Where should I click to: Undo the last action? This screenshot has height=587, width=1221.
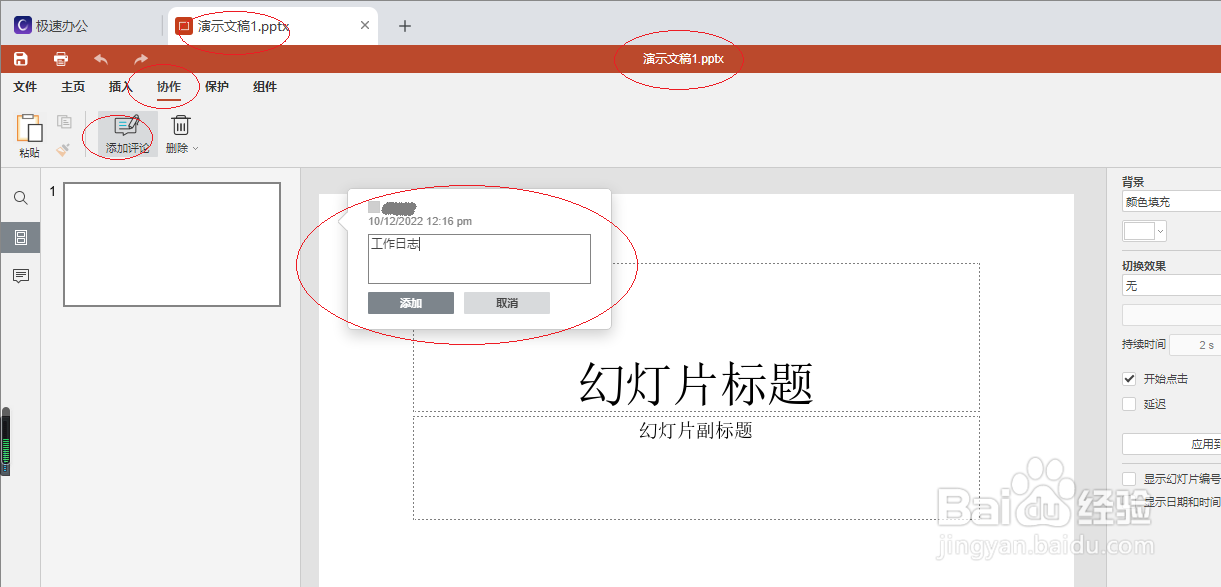click(100, 58)
